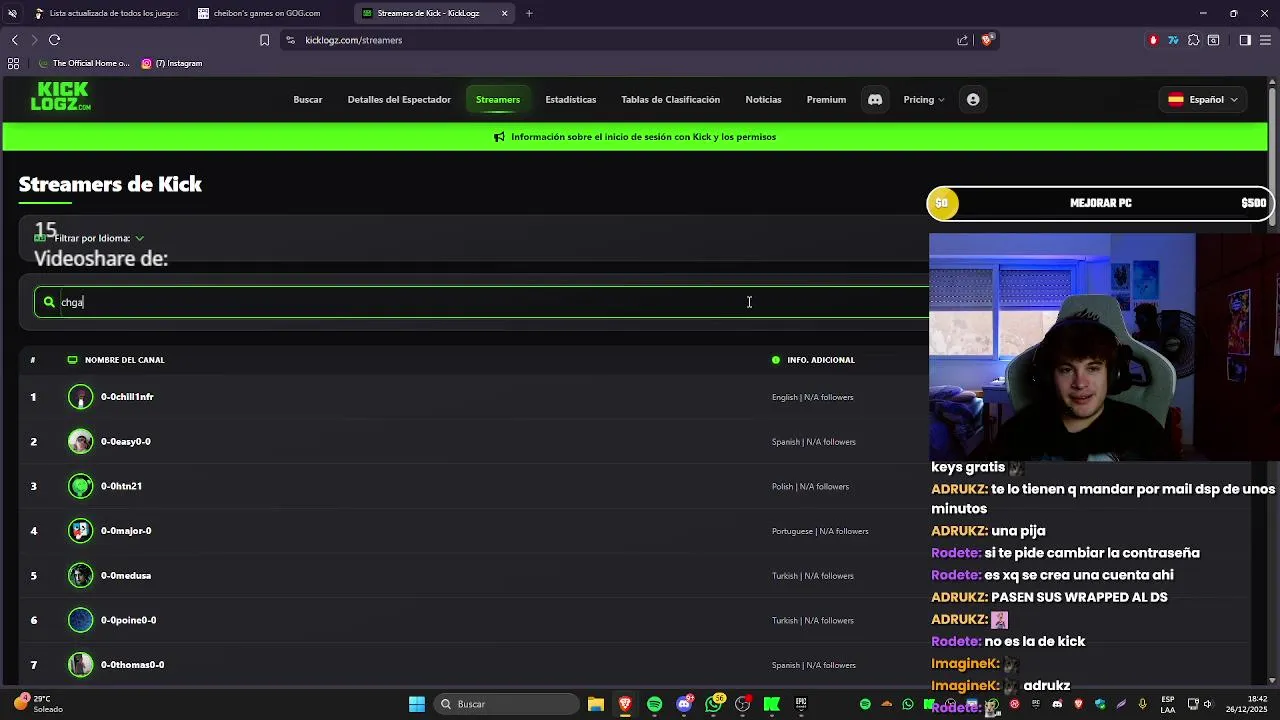Open the Español language selector
The height and width of the screenshot is (720, 1280).
(x=1204, y=100)
